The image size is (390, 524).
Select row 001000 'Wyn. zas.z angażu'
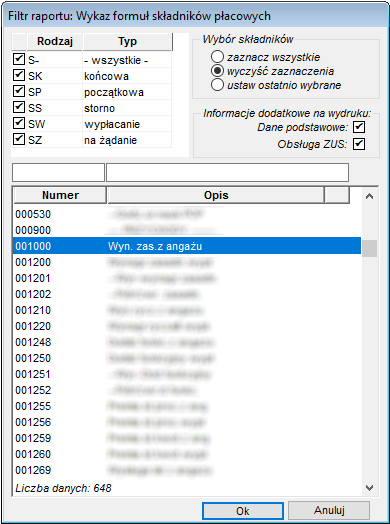tap(187, 246)
